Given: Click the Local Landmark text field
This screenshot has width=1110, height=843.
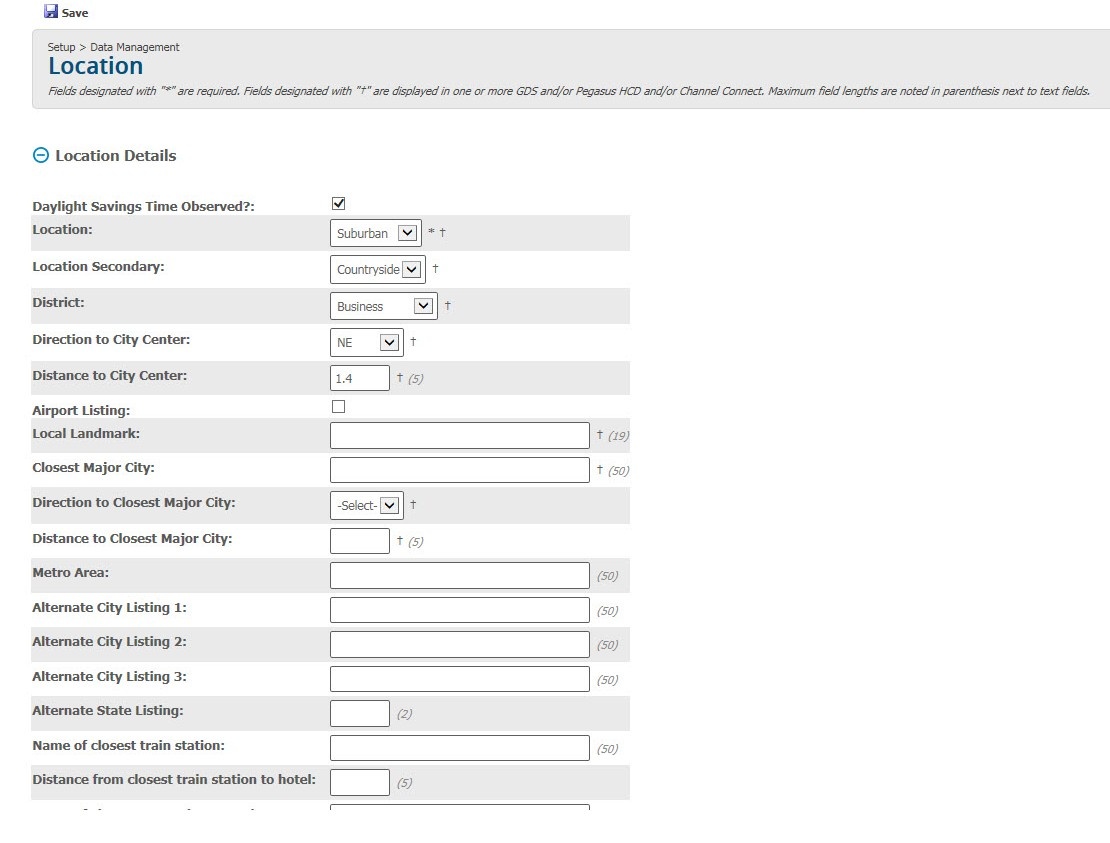Looking at the screenshot, I should (x=459, y=435).
